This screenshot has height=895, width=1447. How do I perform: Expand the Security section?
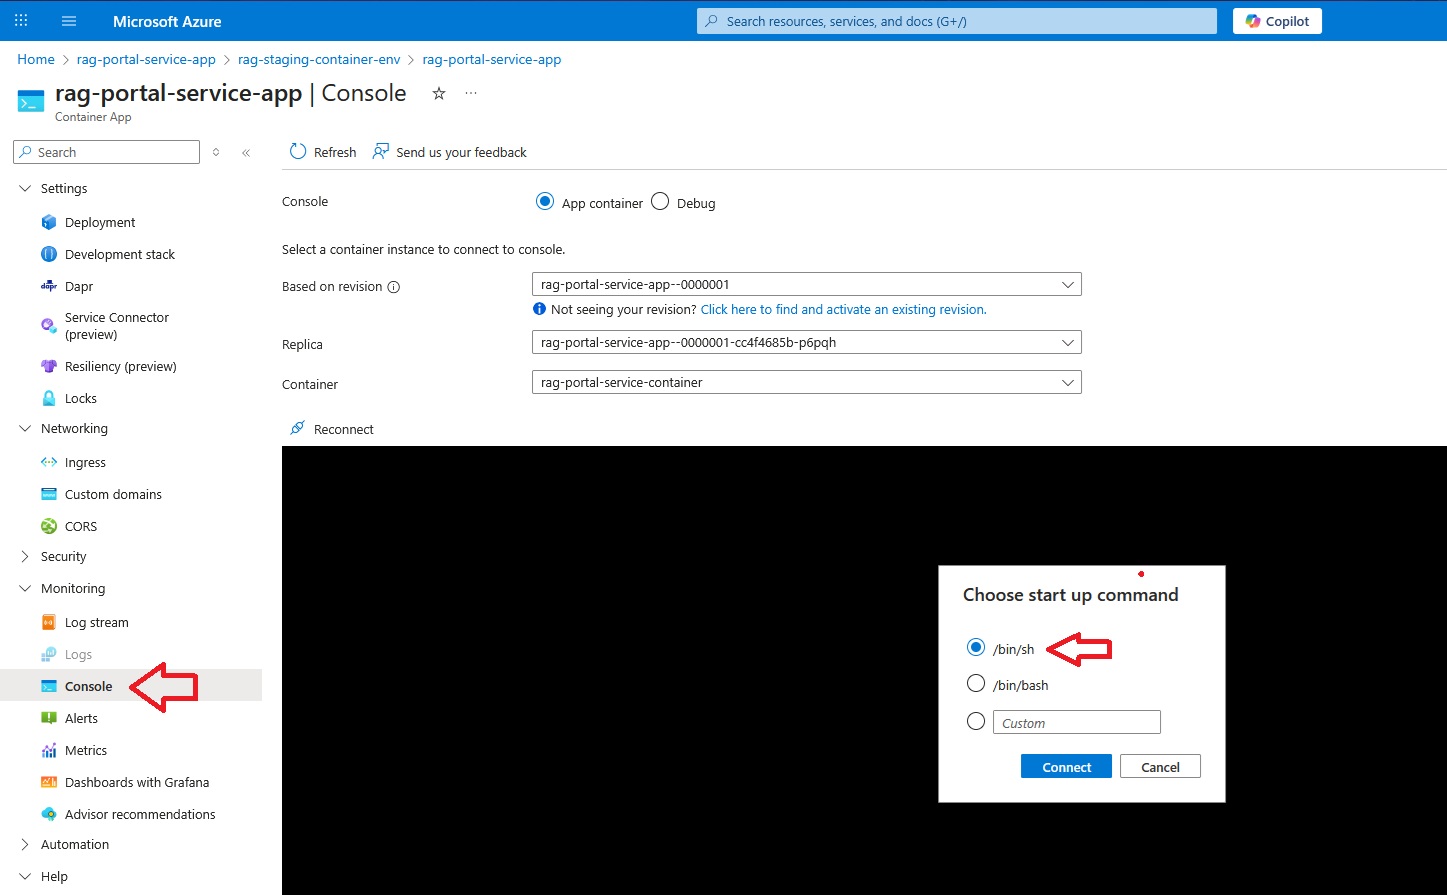(25, 556)
